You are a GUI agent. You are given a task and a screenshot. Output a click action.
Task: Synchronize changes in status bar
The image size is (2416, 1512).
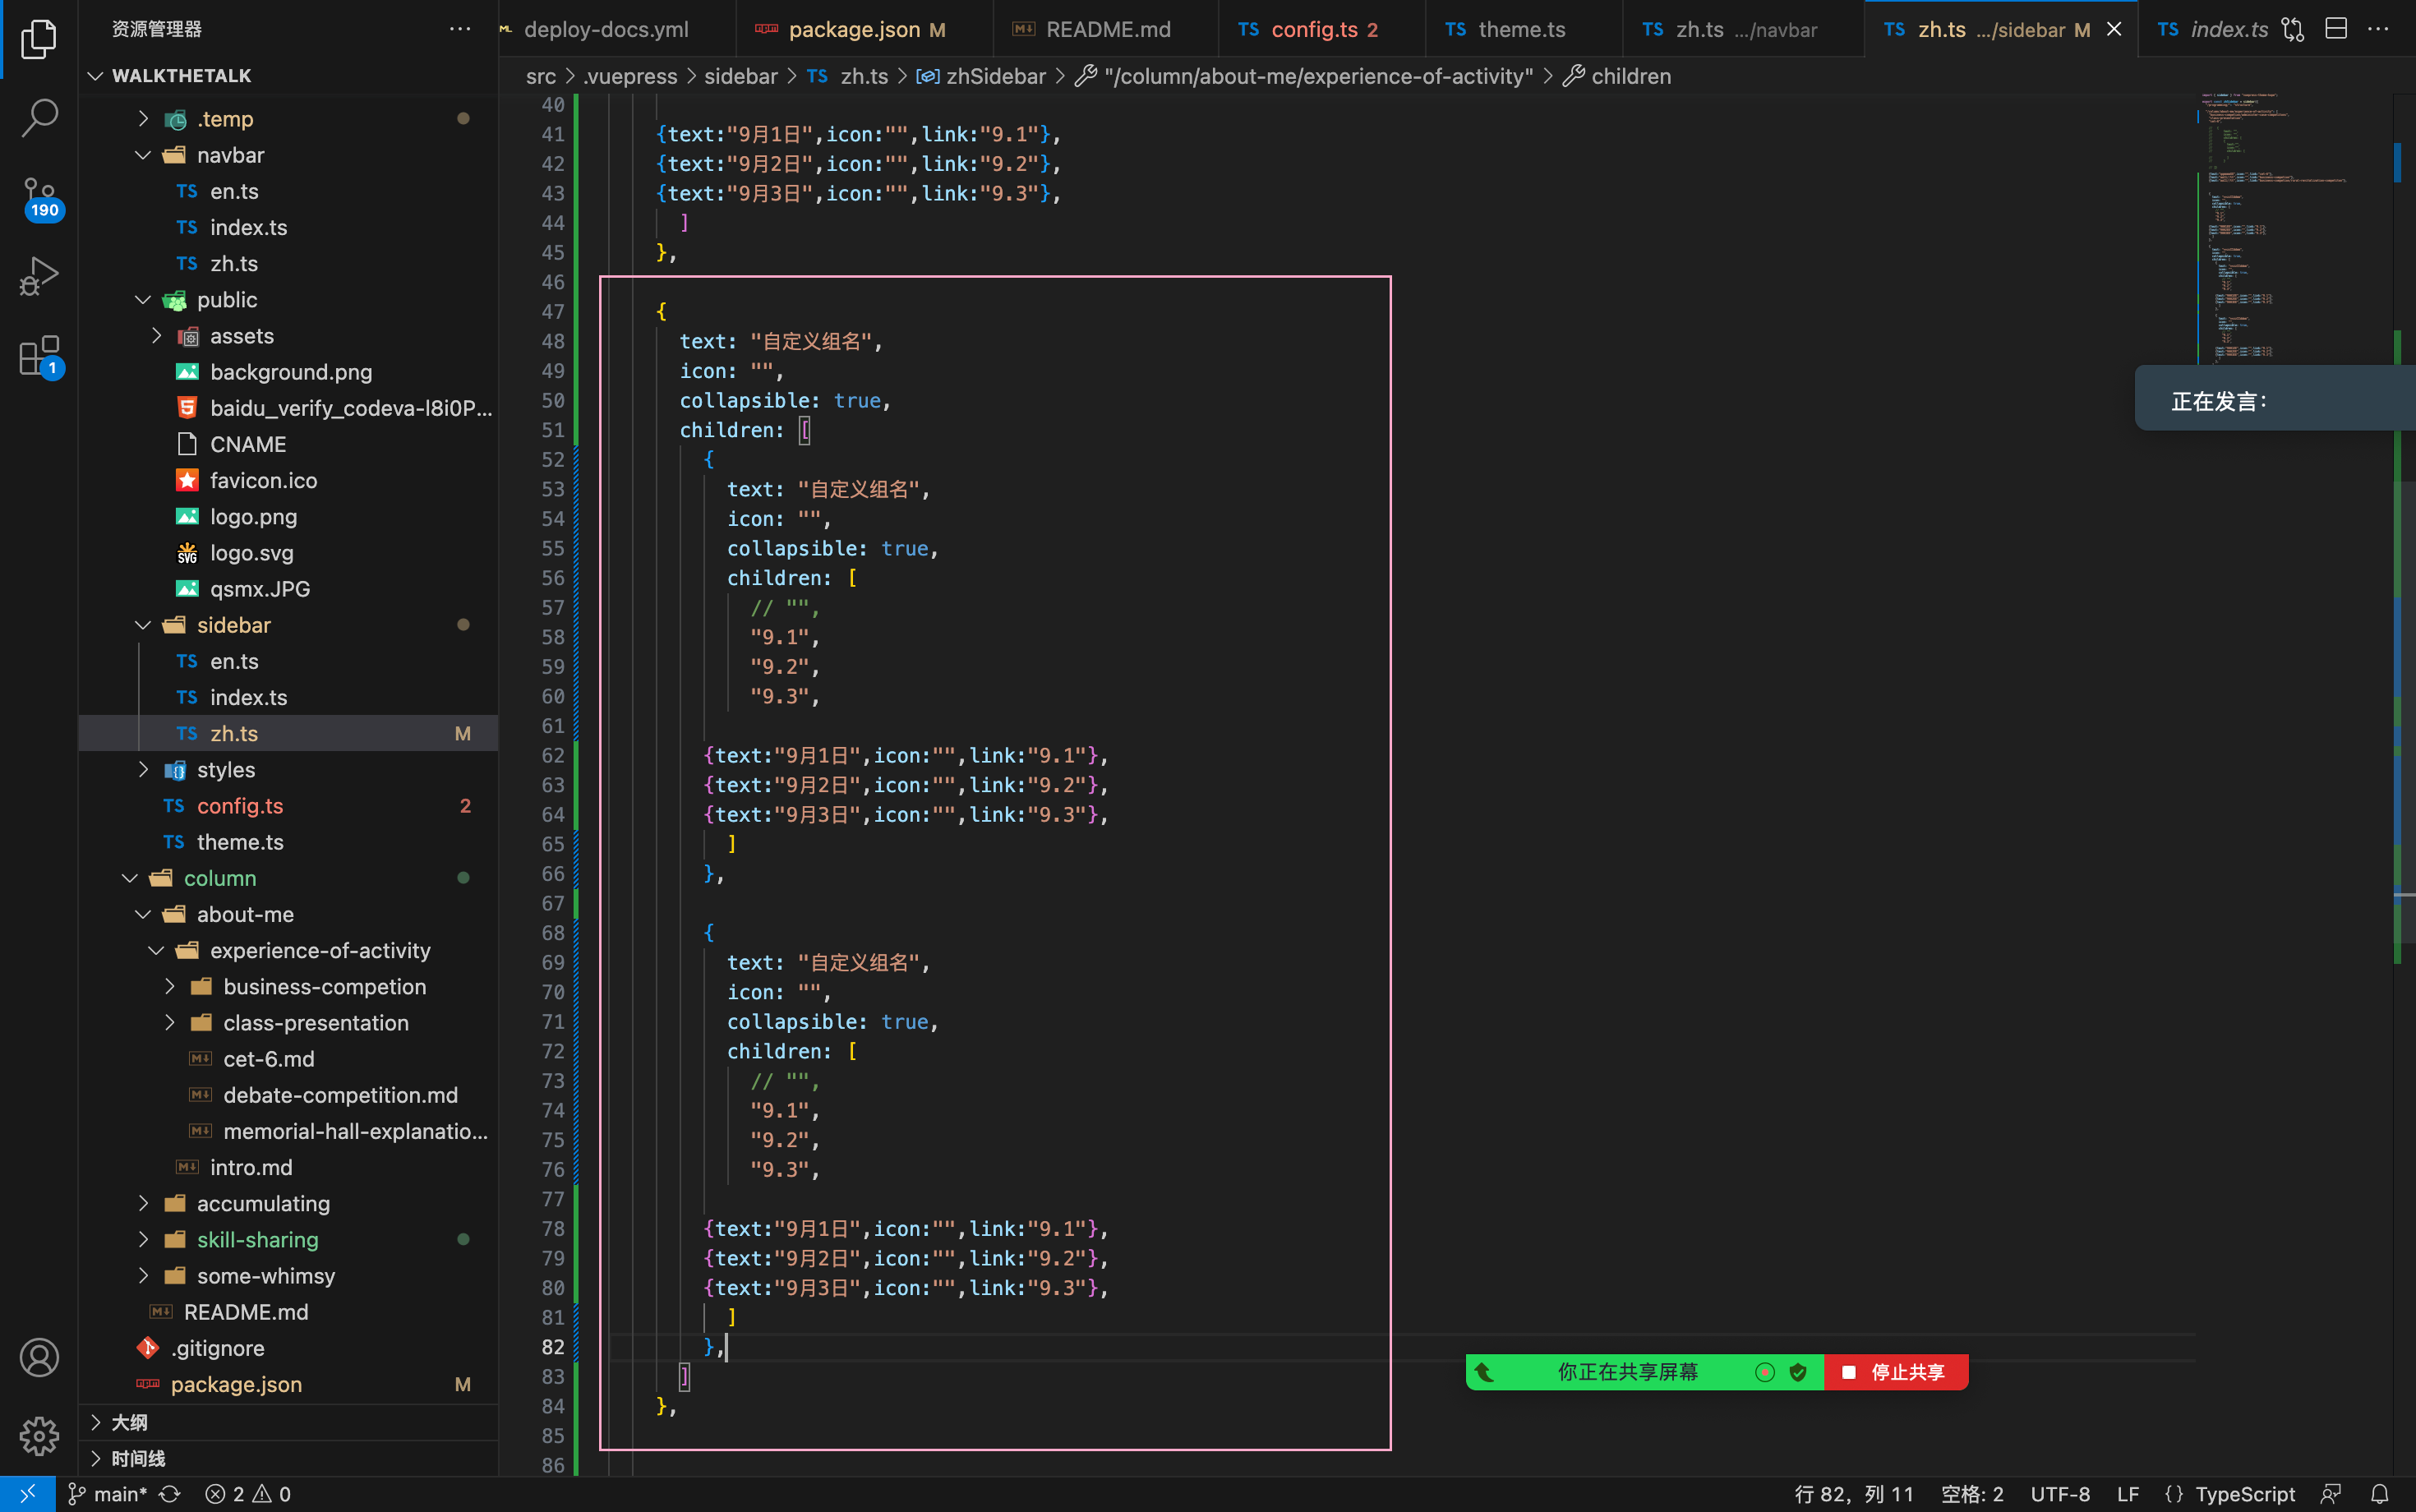tap(170, 1493)
